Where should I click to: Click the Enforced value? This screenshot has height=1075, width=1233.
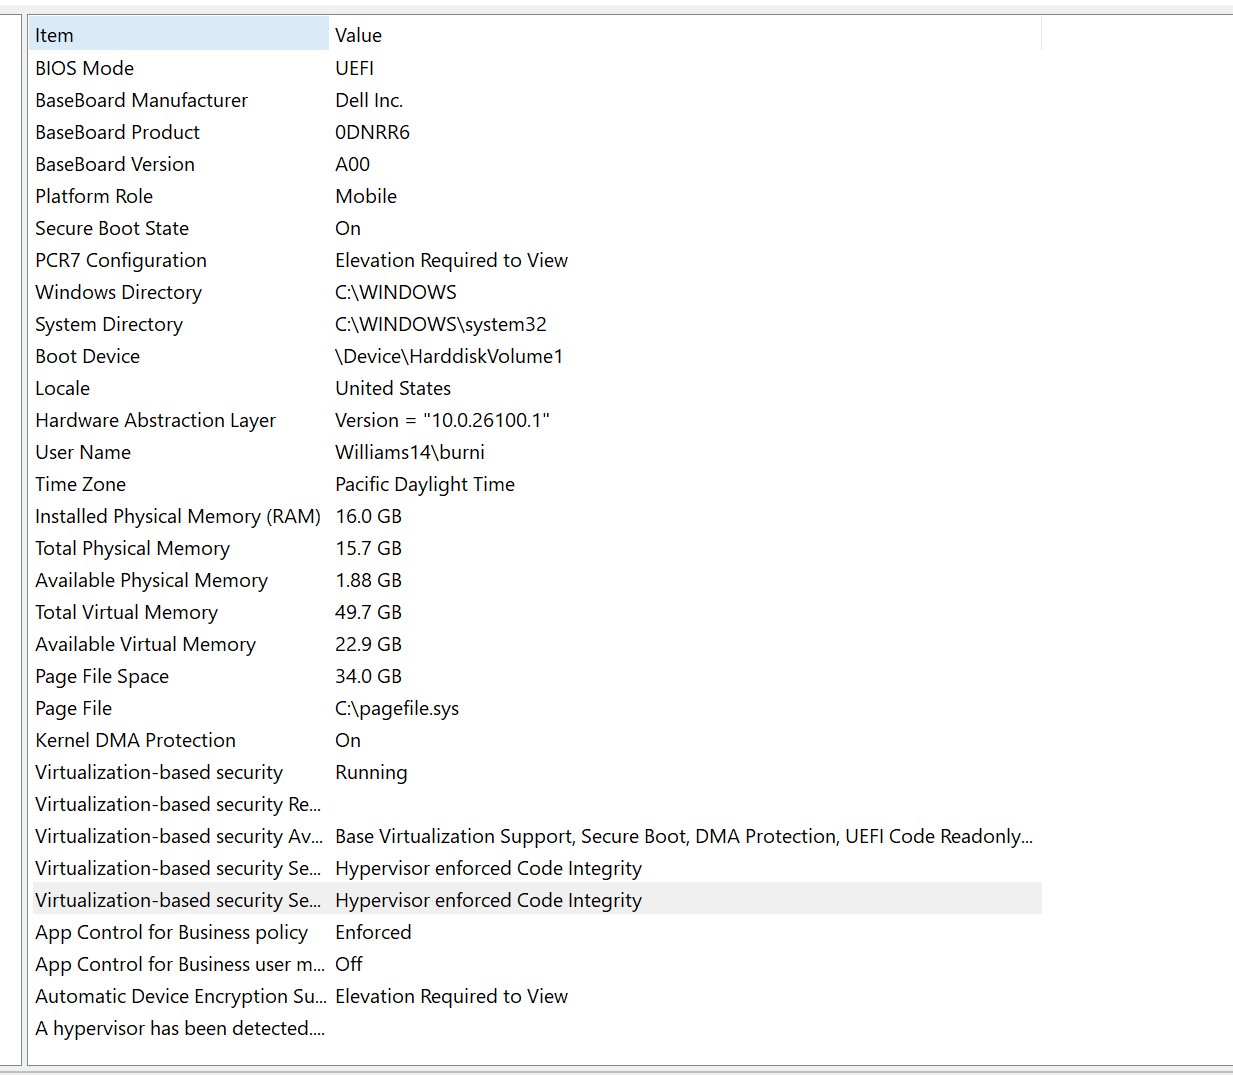(x=373, y=932)
